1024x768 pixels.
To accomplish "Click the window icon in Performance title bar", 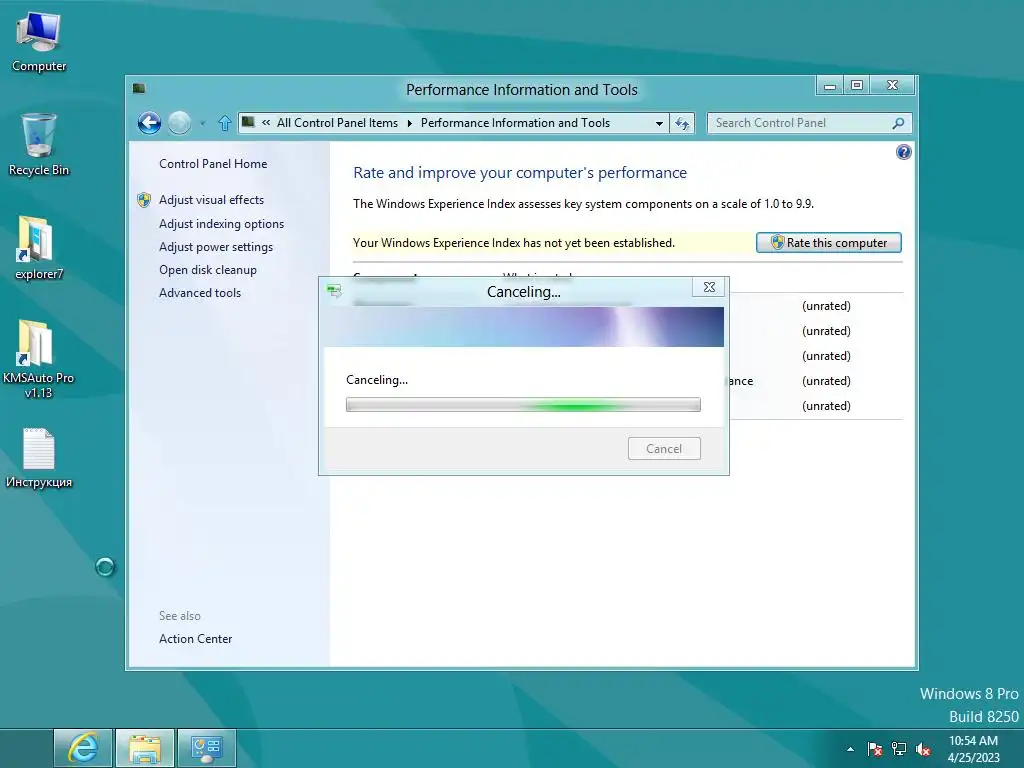I will [138, 88].
